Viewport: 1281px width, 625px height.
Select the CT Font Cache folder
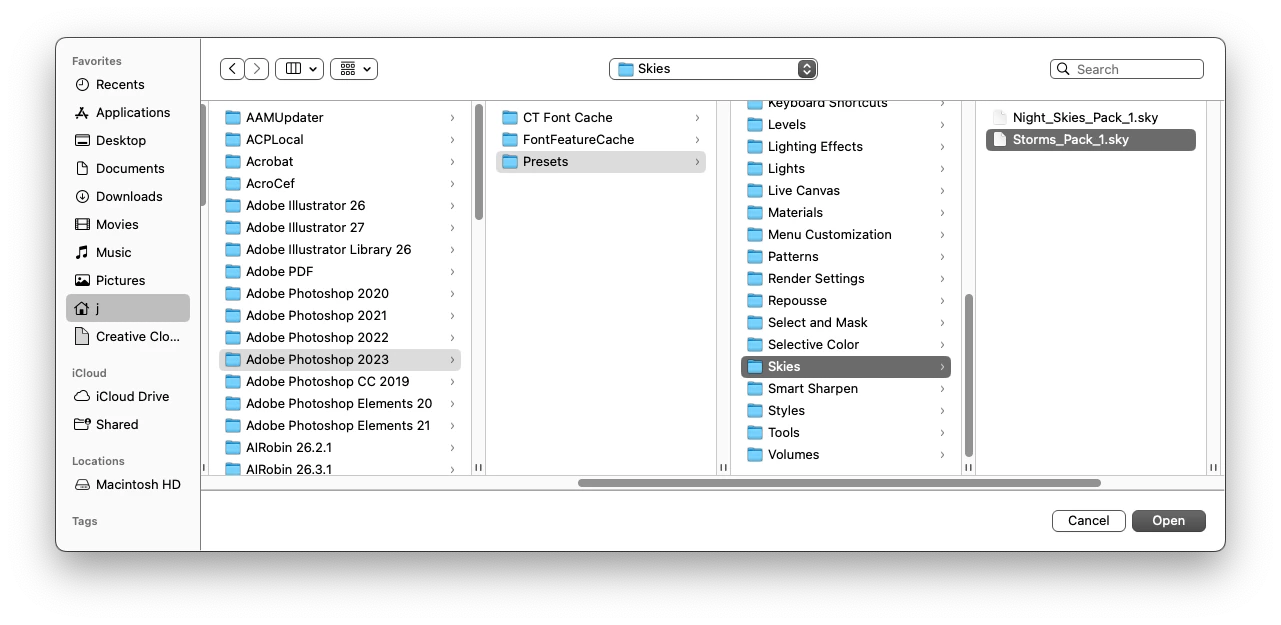pyautogui.click(x=601, y=118)
